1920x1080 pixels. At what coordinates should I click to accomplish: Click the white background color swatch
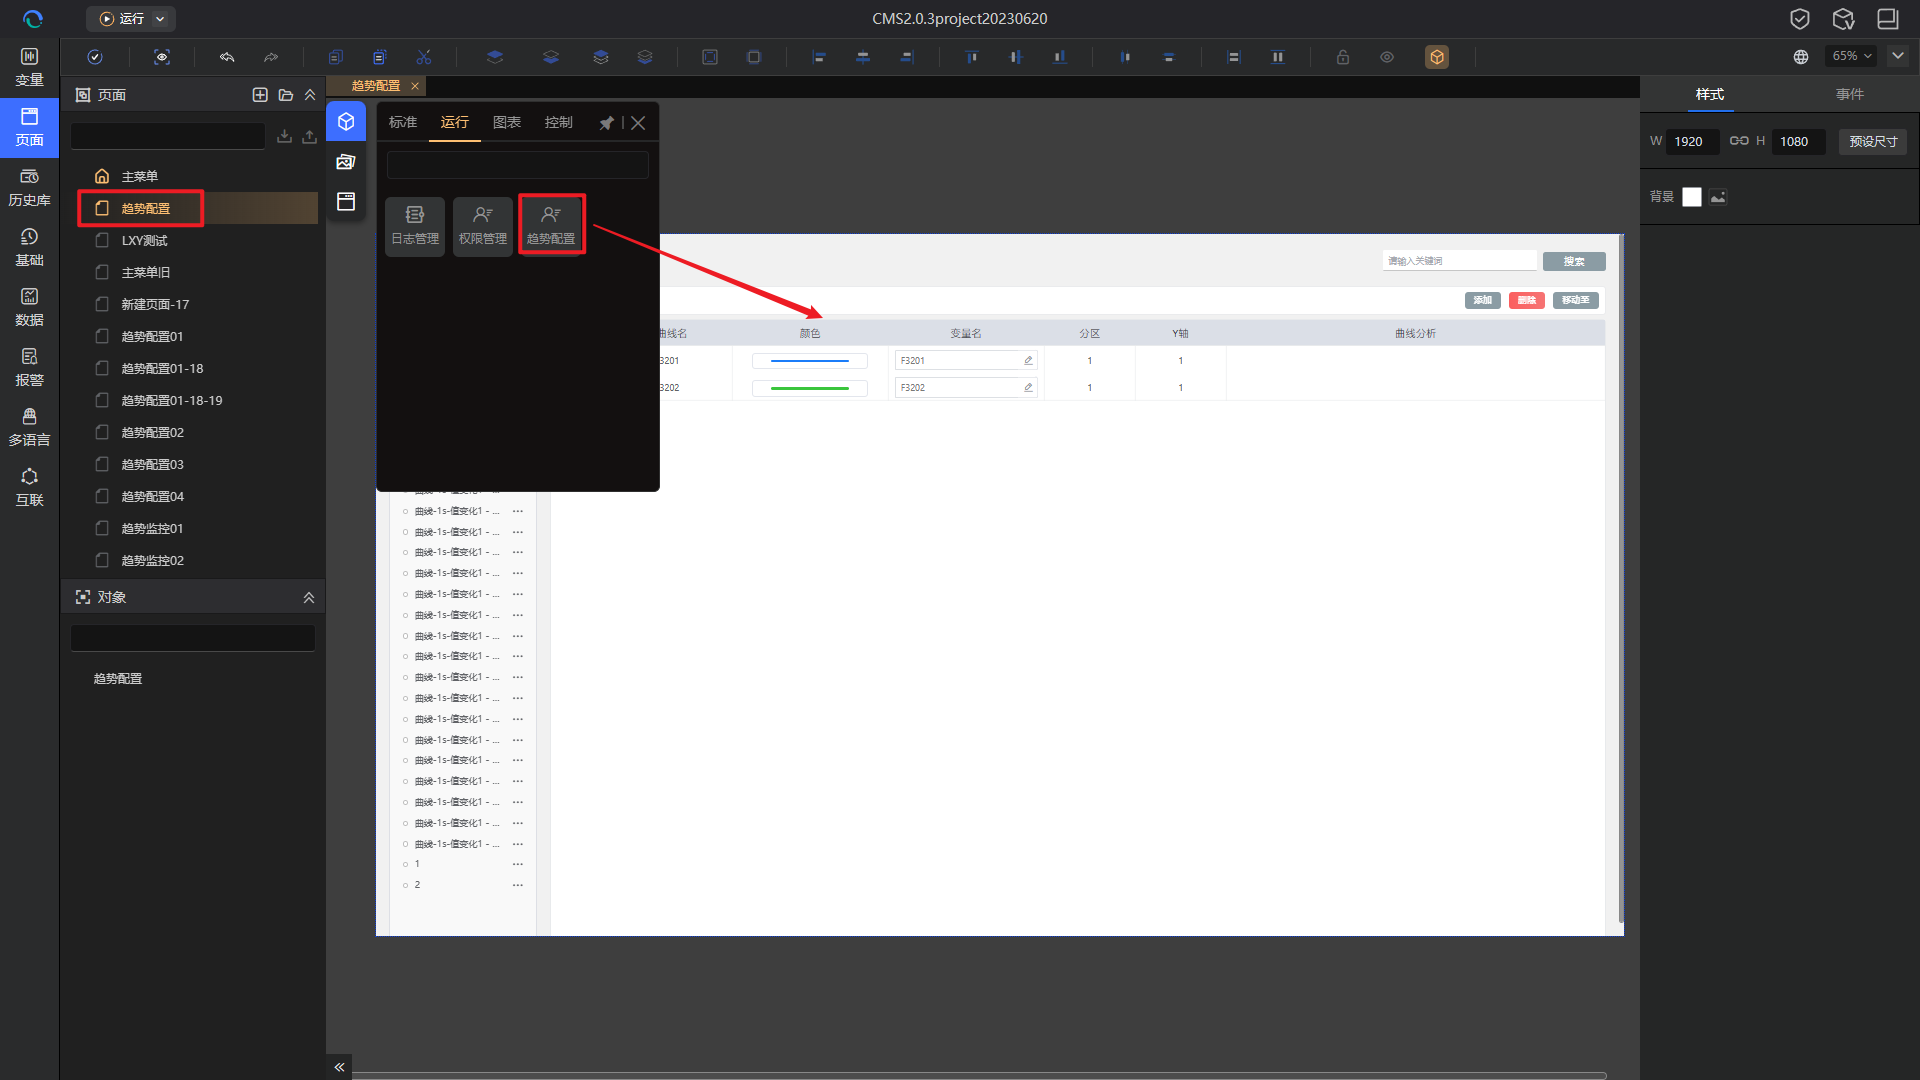tap(1692, 197)
